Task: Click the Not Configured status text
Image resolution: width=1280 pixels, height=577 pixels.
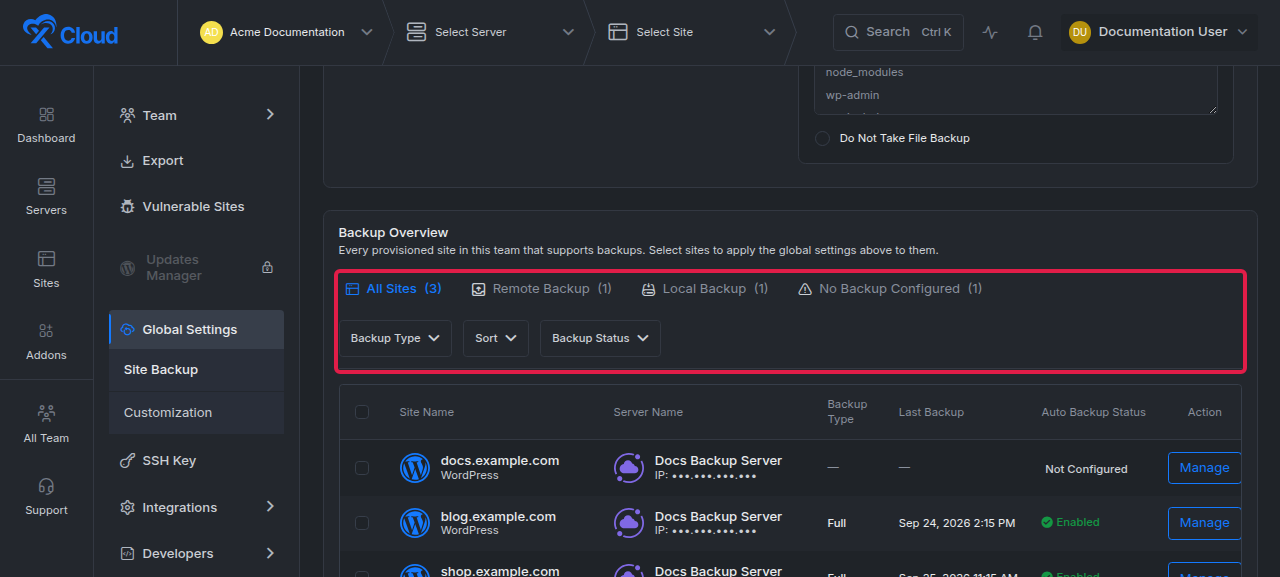Action: coord(1086,469)
